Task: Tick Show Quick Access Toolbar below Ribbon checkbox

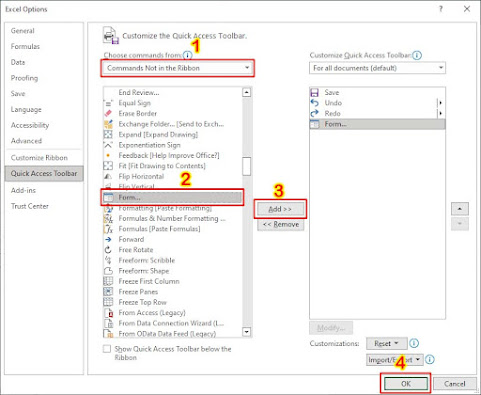Action: tap(107, 349)
